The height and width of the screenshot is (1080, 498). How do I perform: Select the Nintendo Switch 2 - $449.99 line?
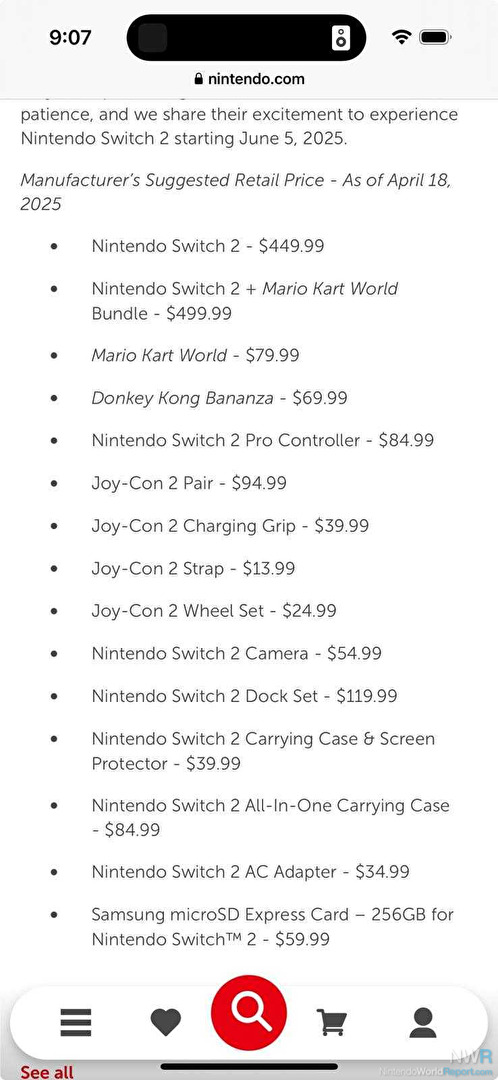(x=207, y=246)
